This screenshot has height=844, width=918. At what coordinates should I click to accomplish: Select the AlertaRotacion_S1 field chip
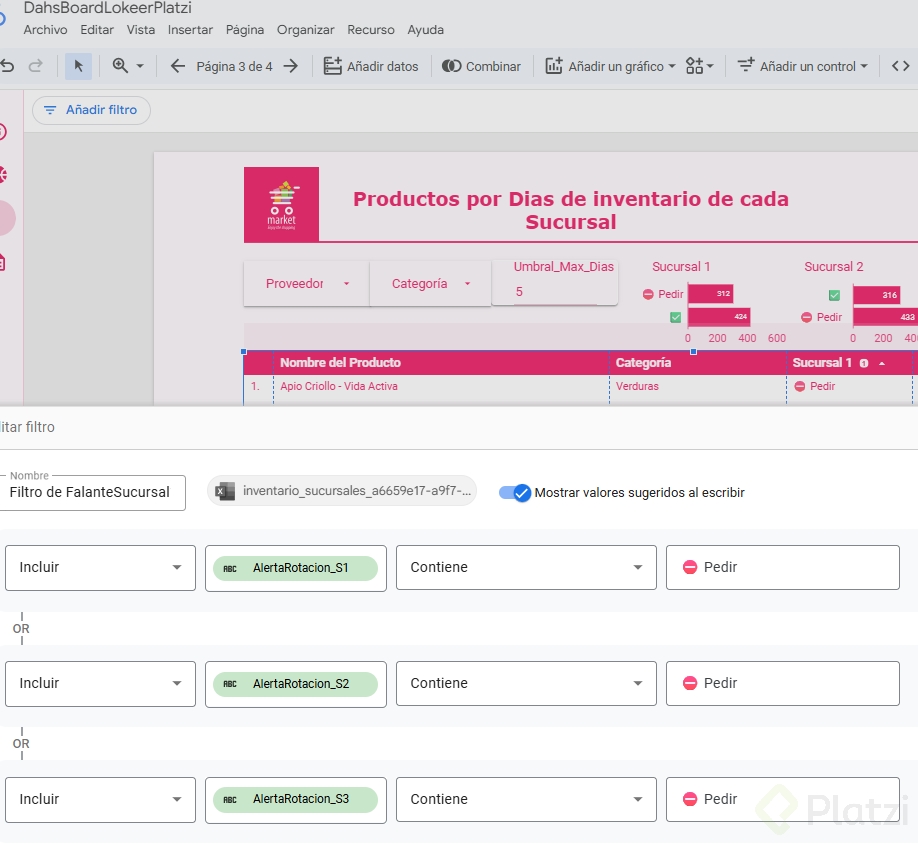point(296,568)
